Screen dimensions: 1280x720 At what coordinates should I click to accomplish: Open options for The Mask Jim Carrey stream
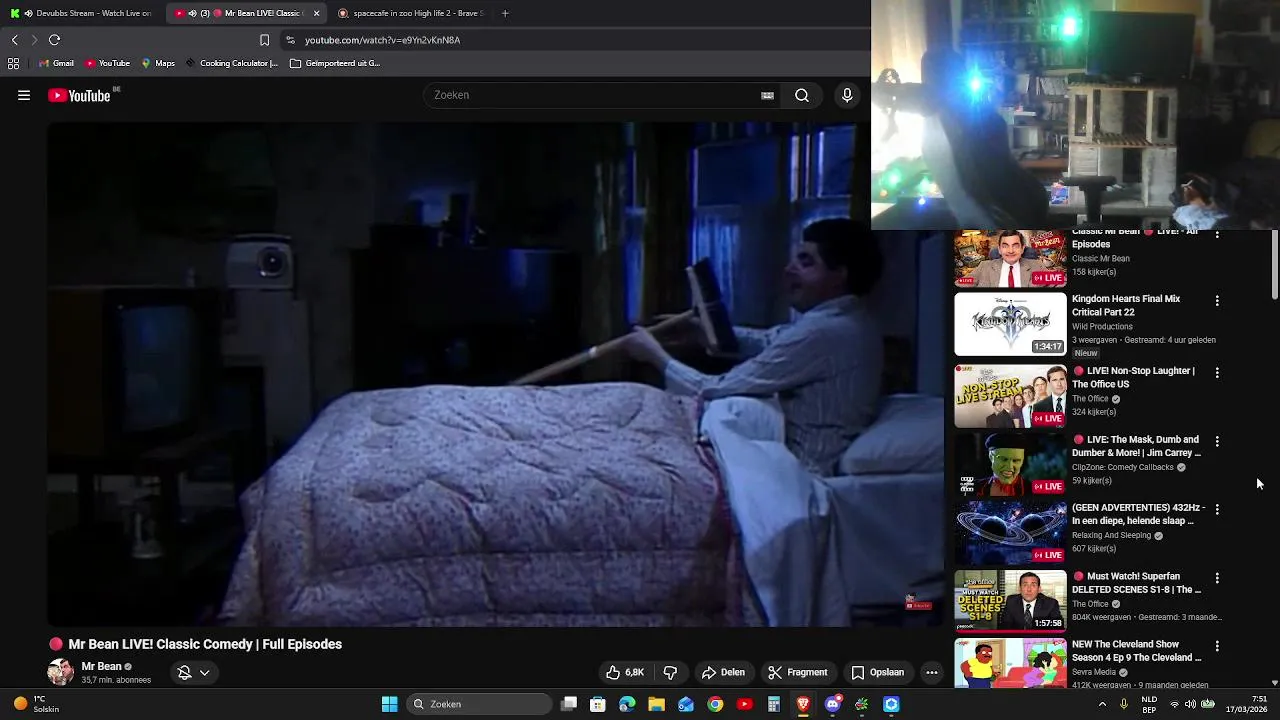(1217, 441)
